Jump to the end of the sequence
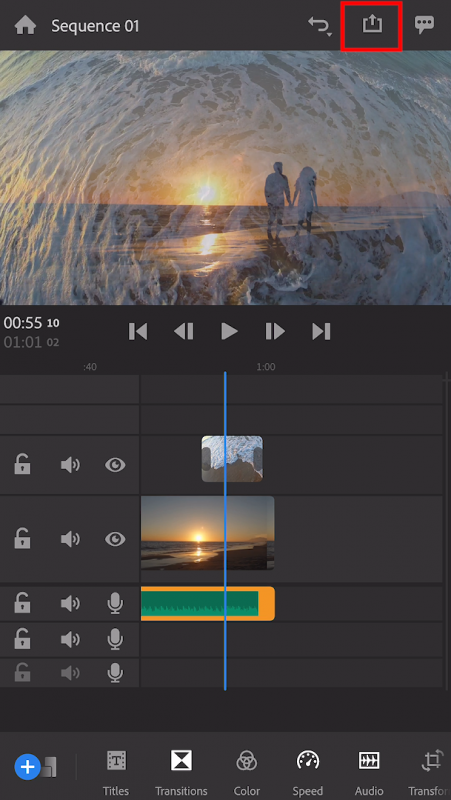The image size is (451, 800). coord(321,332)
